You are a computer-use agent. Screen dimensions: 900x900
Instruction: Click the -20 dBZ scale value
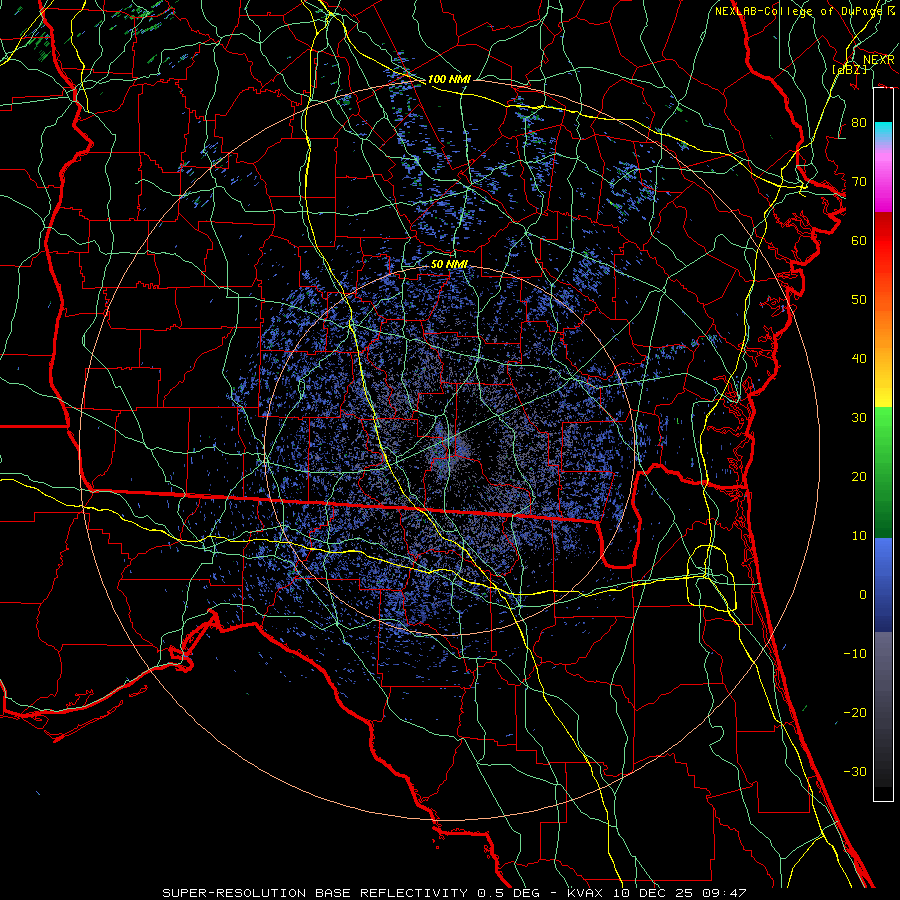click(x=855, y=713)
